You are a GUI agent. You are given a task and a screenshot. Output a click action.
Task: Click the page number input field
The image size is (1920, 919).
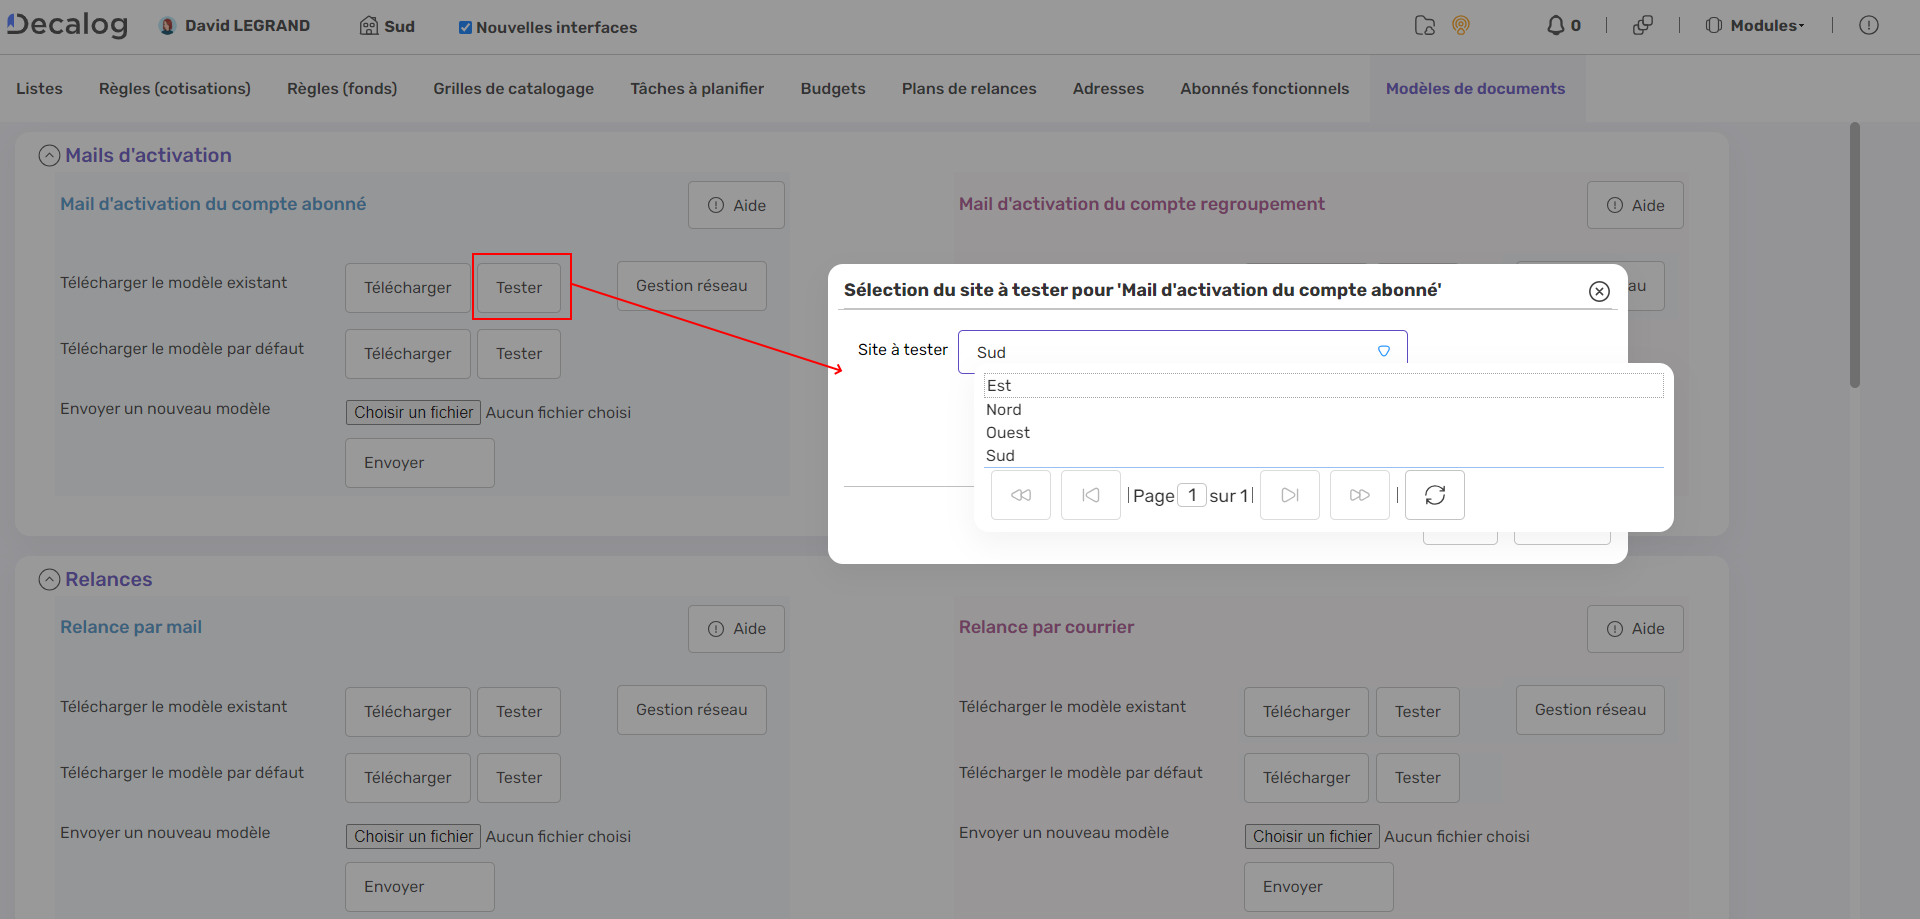(1191, 495)
